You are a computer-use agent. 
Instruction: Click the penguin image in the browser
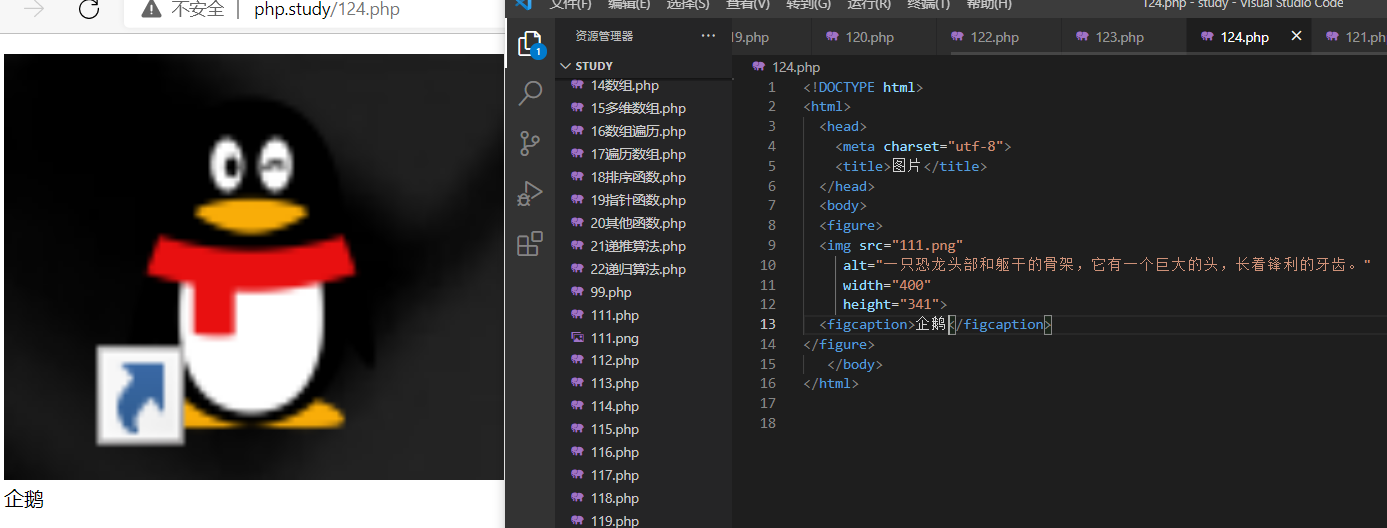pos(254,267)
